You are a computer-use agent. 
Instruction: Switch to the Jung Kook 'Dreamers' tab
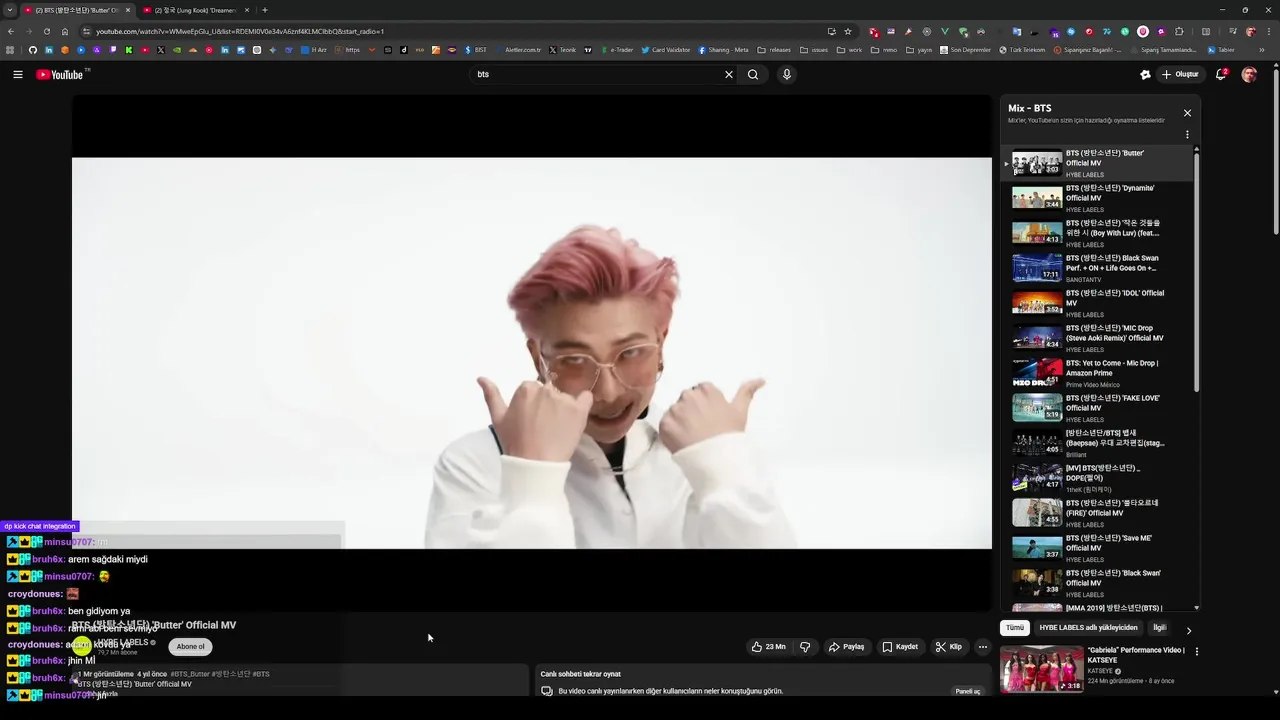[195, 10]
